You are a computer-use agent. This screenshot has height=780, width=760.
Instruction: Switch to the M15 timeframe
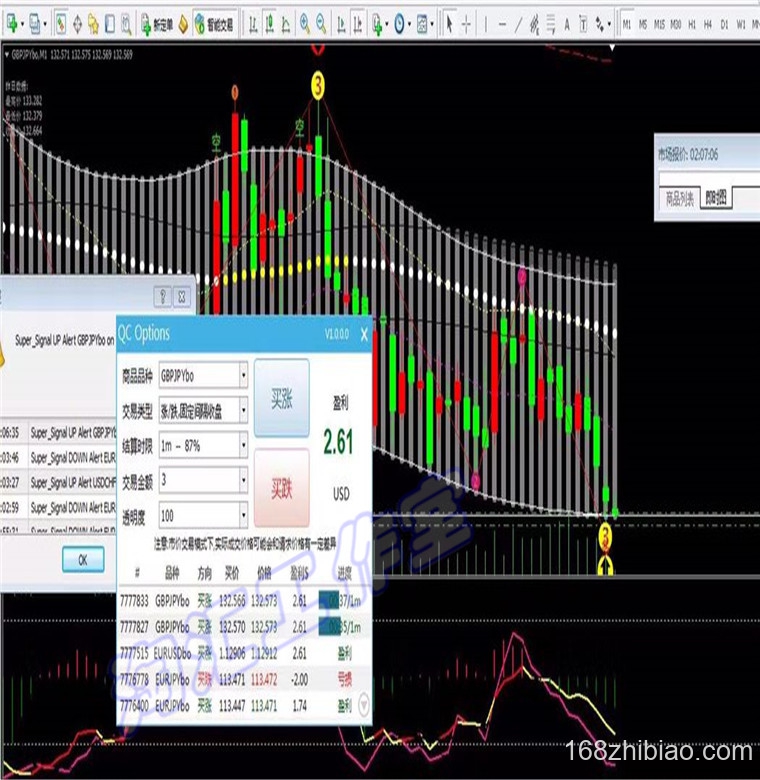[x=659, y=24]
